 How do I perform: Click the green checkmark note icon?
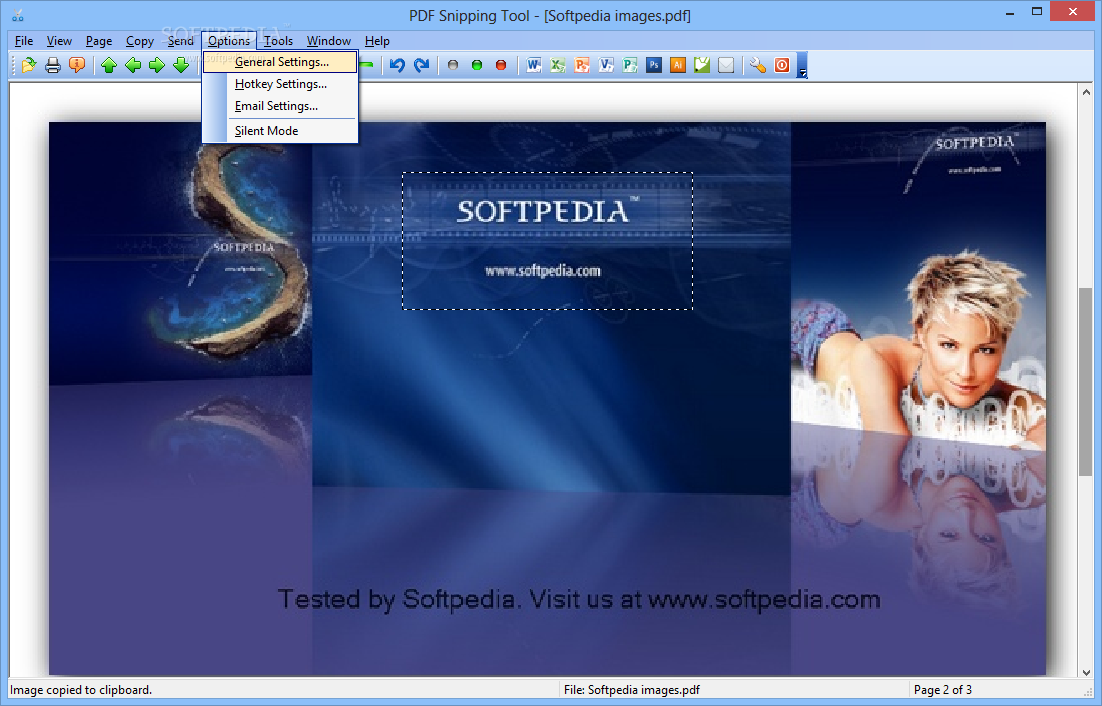coord(701,65)
